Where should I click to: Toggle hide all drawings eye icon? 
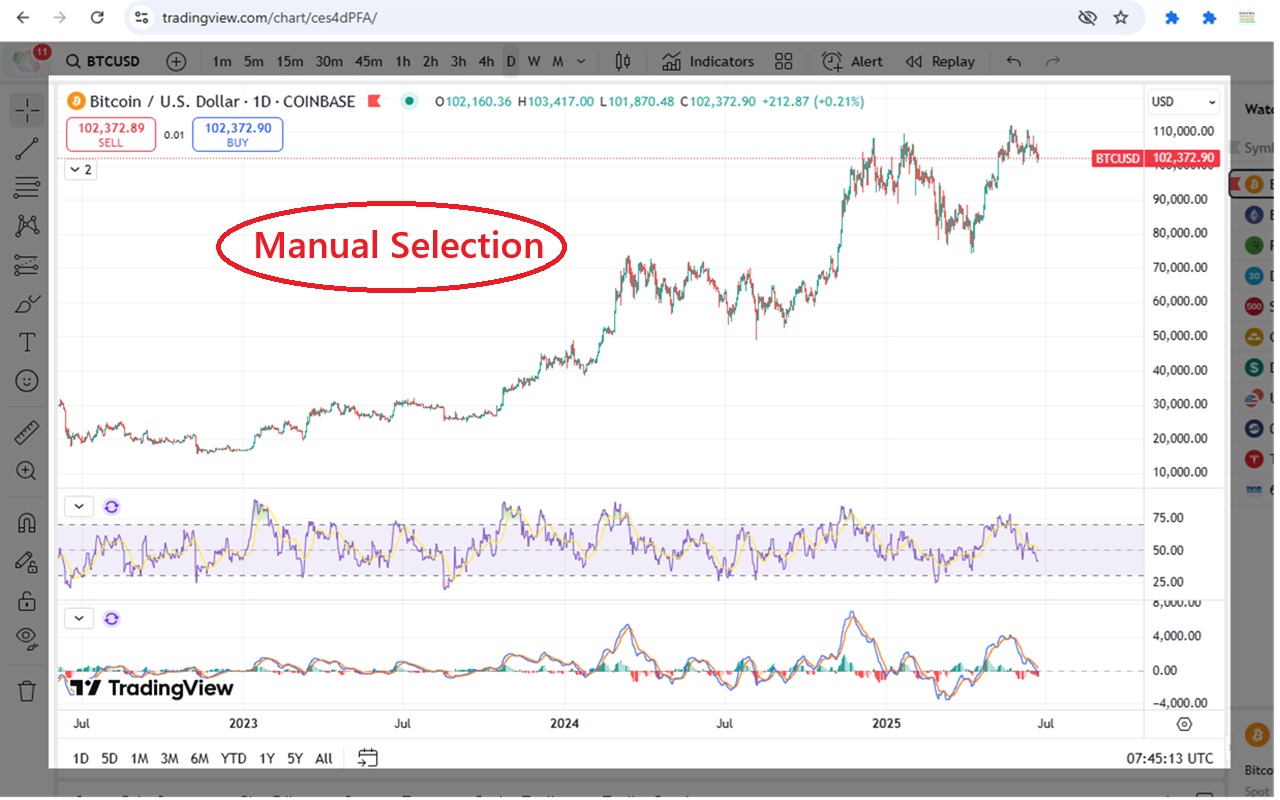26,638
